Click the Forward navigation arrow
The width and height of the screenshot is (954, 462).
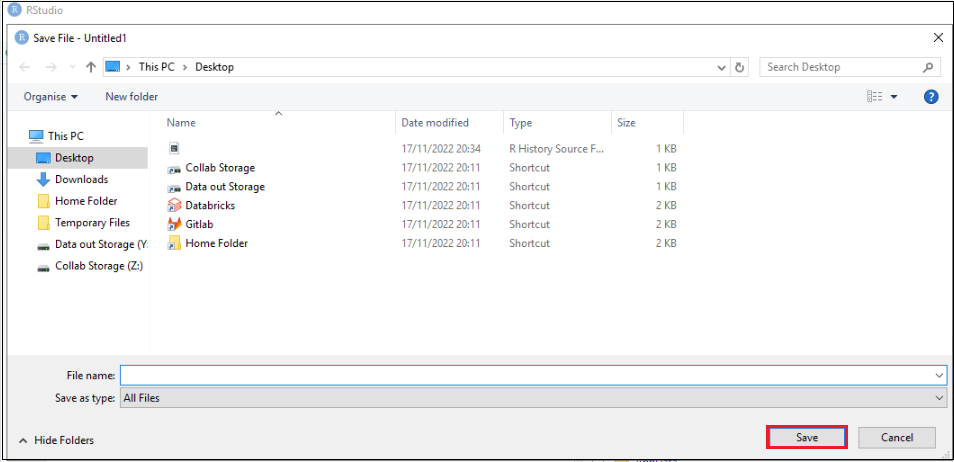coord(51,68)
